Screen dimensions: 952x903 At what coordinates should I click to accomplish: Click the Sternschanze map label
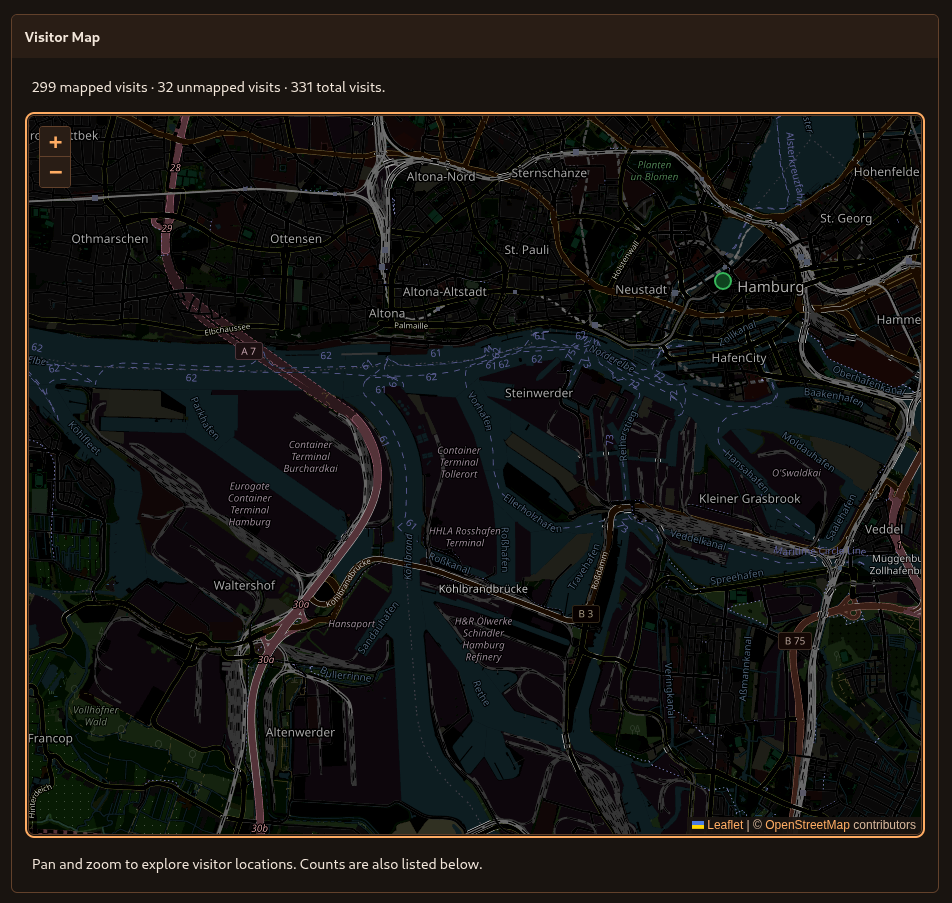(x=549, y=173)
